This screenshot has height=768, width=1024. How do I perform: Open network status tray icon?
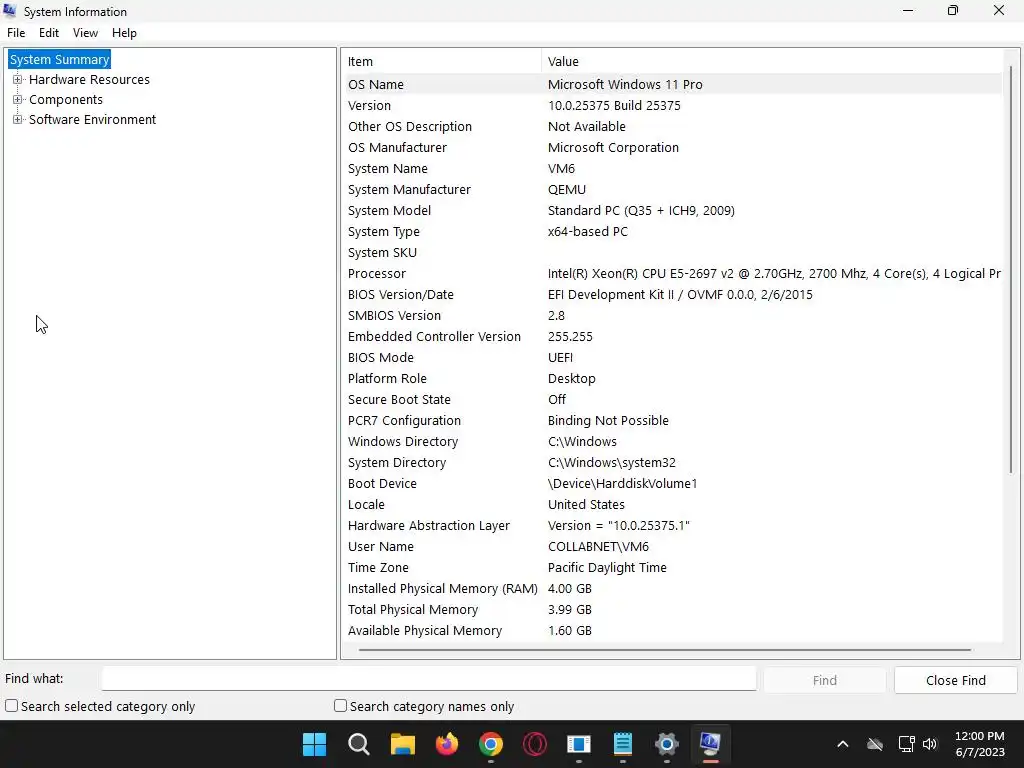[x=906, y=744]
